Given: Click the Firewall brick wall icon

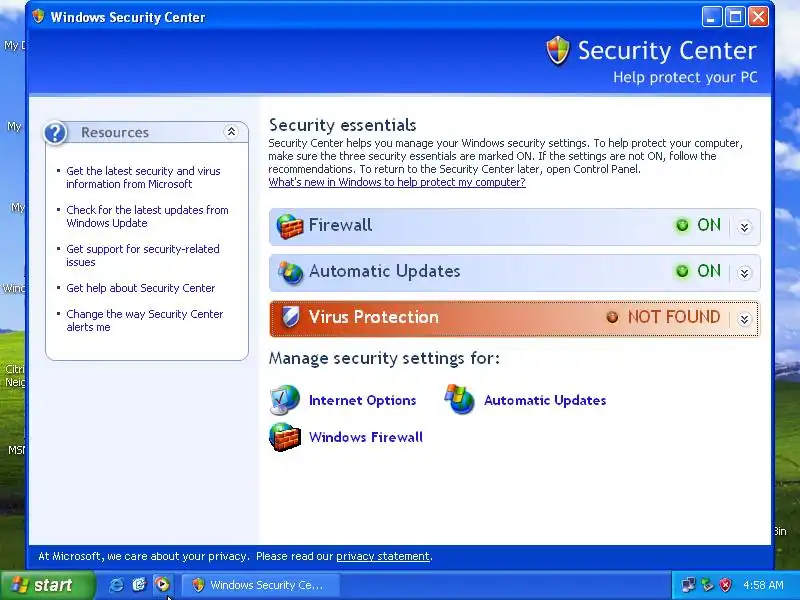Looking at the screenshot, I should pos(289,227).
